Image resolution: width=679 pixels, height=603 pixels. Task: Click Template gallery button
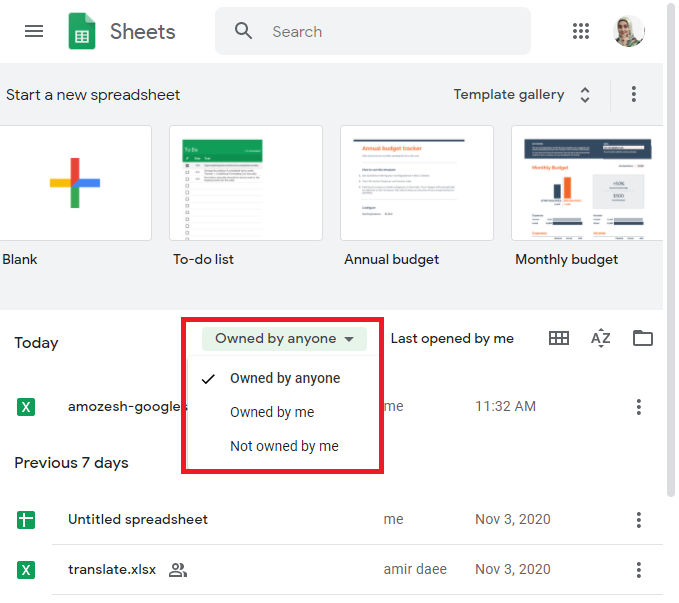(x=509, y=94)
